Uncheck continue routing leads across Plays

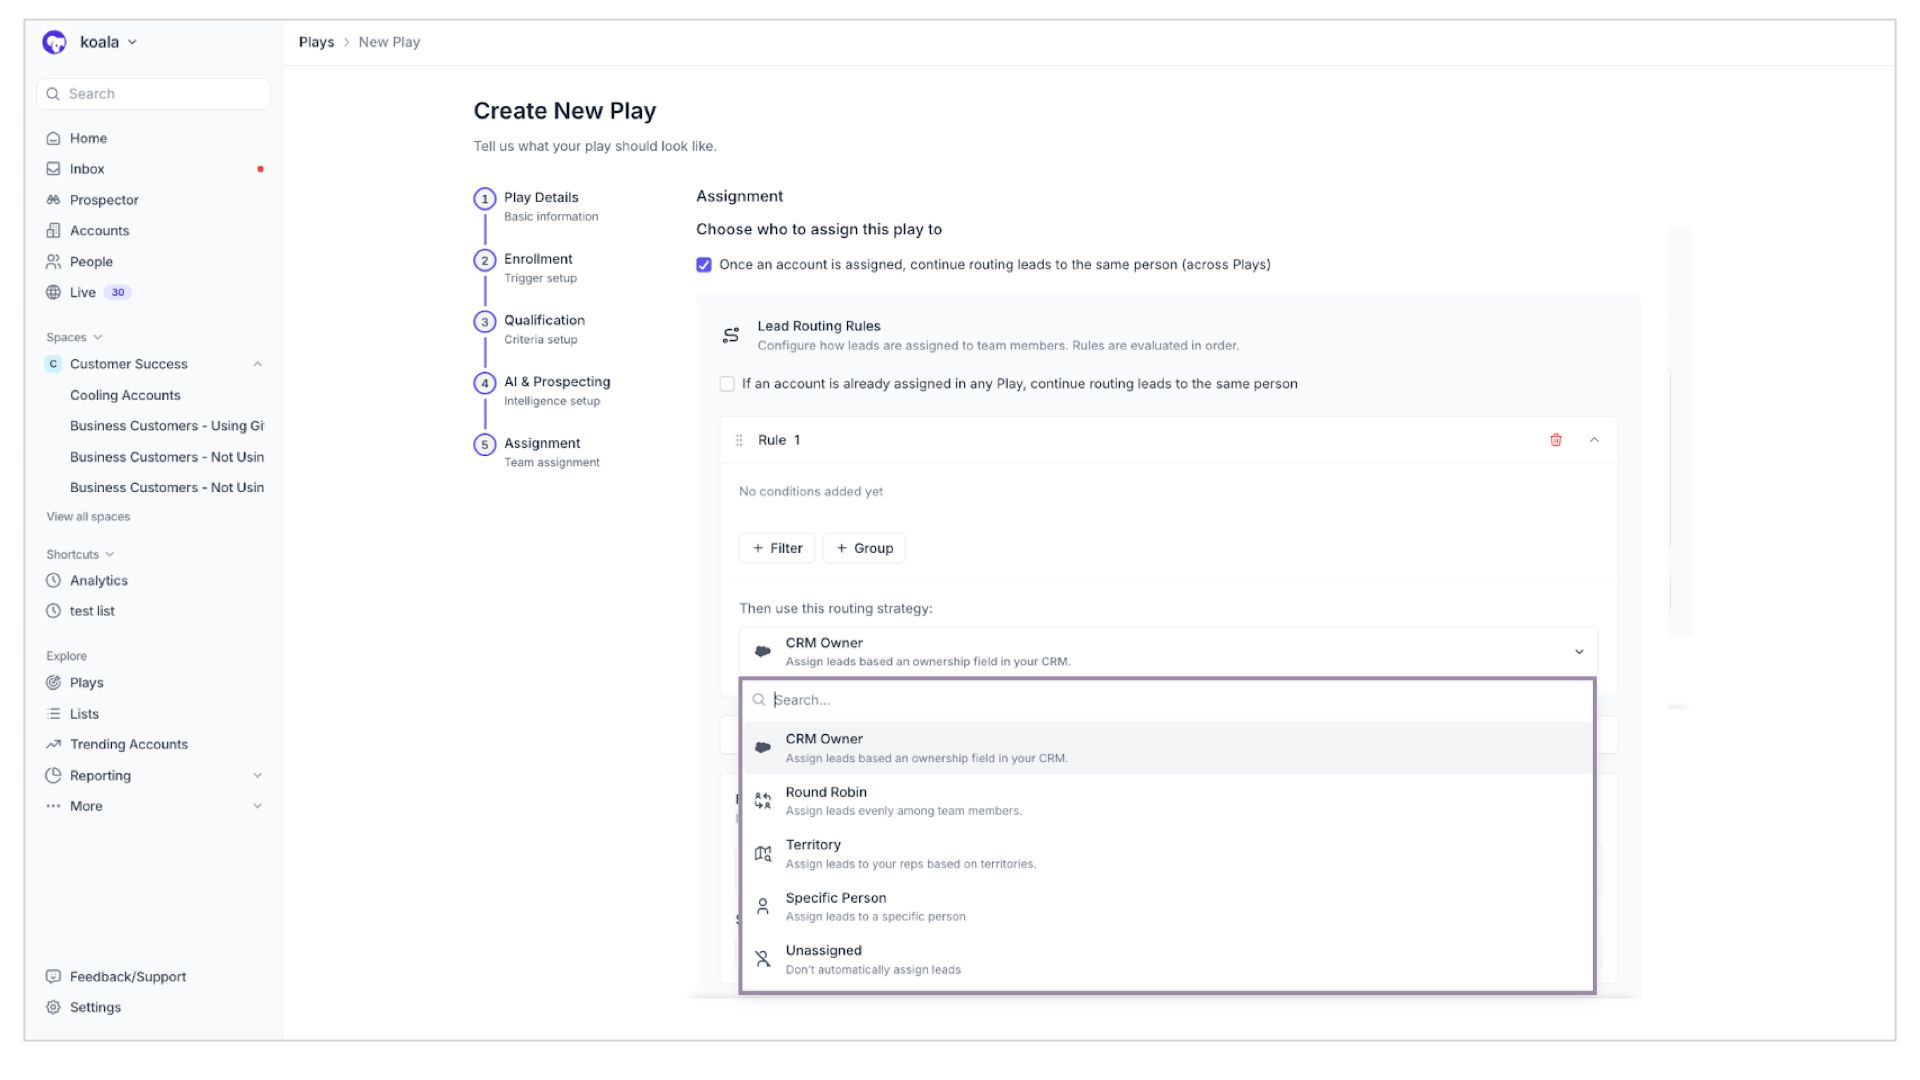pyautogui.click(x=704, y=265)
